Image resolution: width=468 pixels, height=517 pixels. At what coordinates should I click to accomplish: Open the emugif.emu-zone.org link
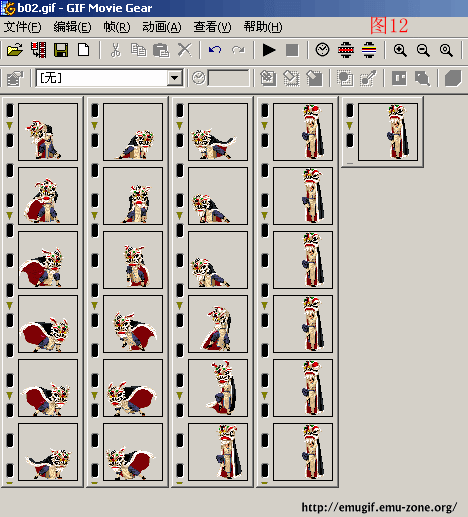379,507
